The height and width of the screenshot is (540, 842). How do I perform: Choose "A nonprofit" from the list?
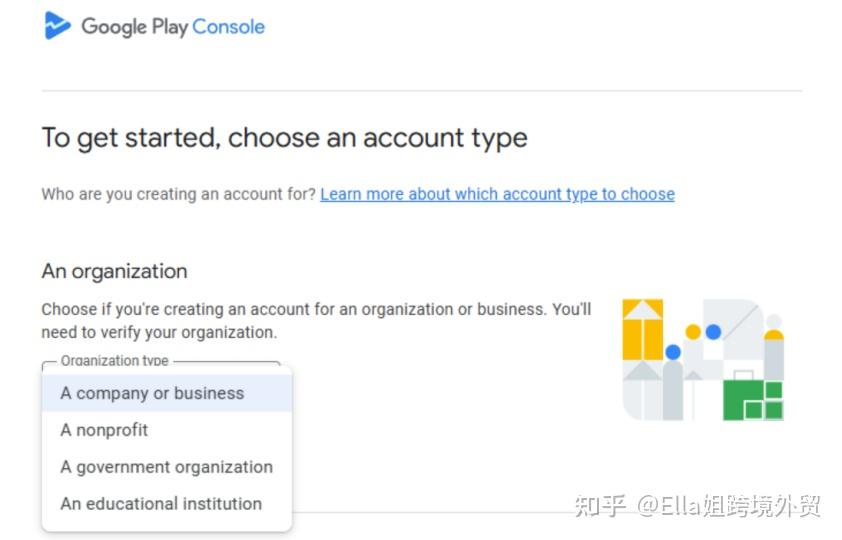[x=104, y=430]
